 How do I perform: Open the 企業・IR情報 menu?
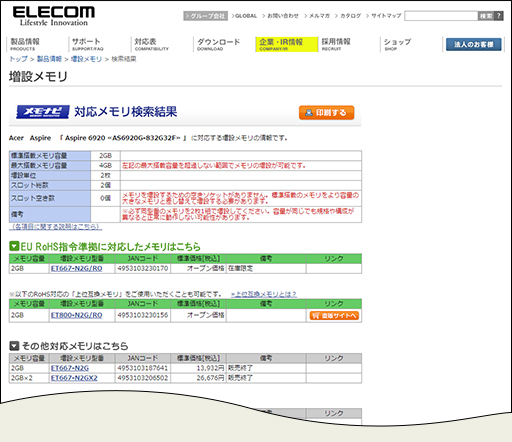pyautogui.click(x=287, y=44)
